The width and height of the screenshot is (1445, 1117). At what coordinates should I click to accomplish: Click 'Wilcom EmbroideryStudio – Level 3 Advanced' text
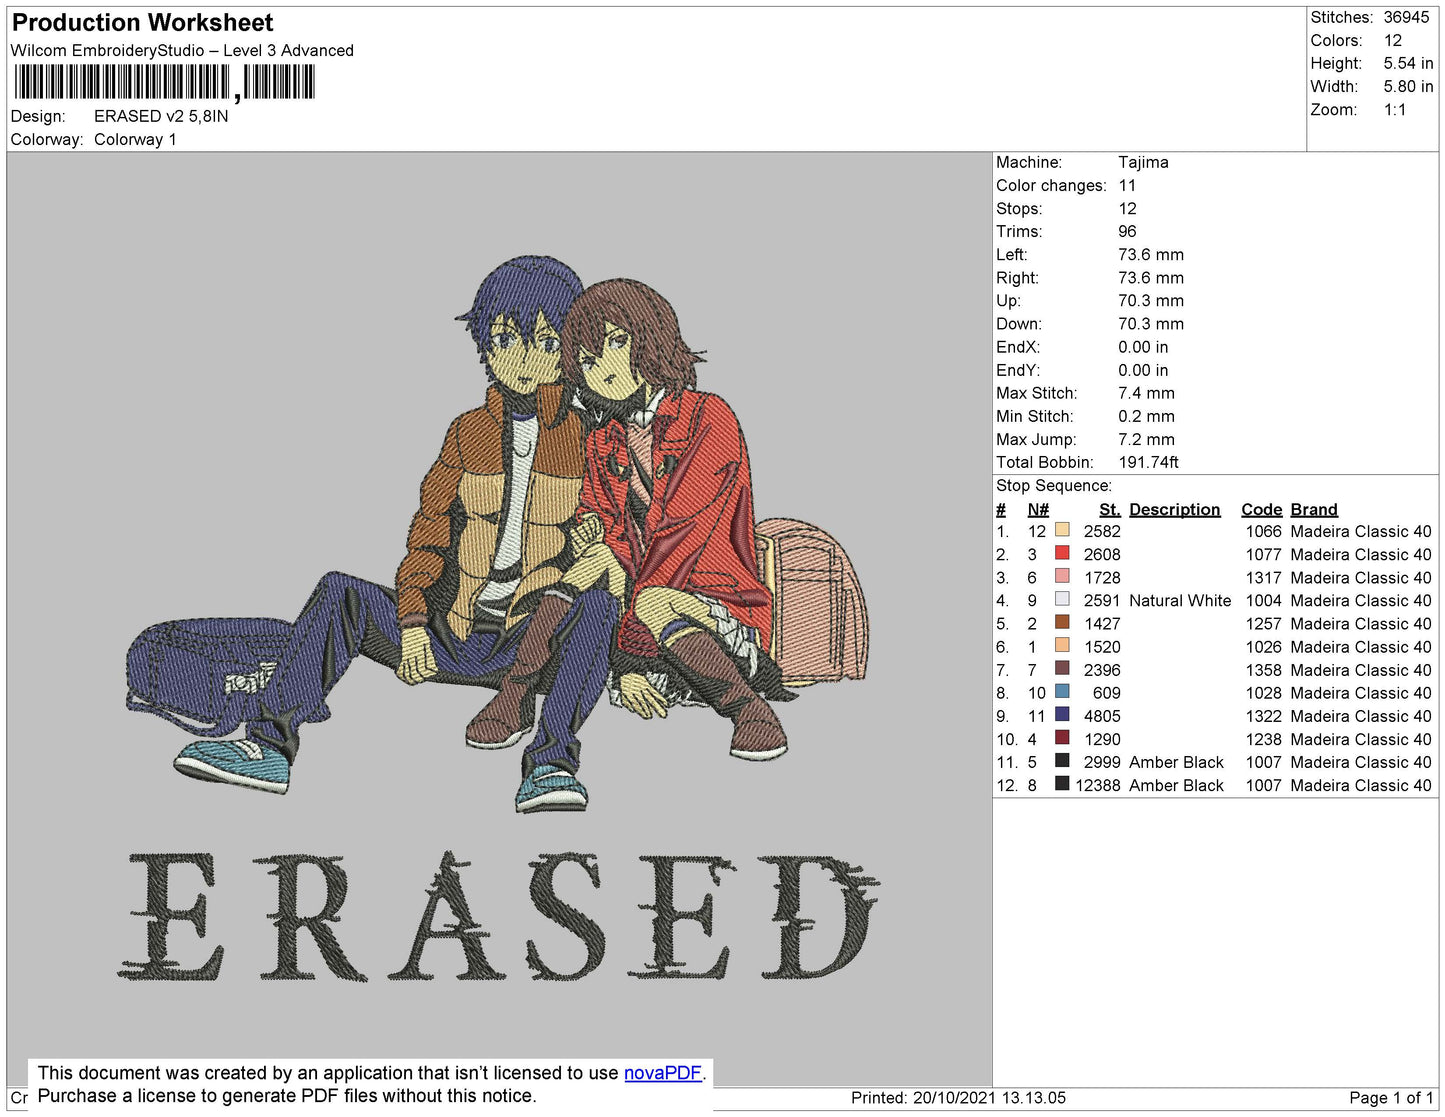click(182, 50)
